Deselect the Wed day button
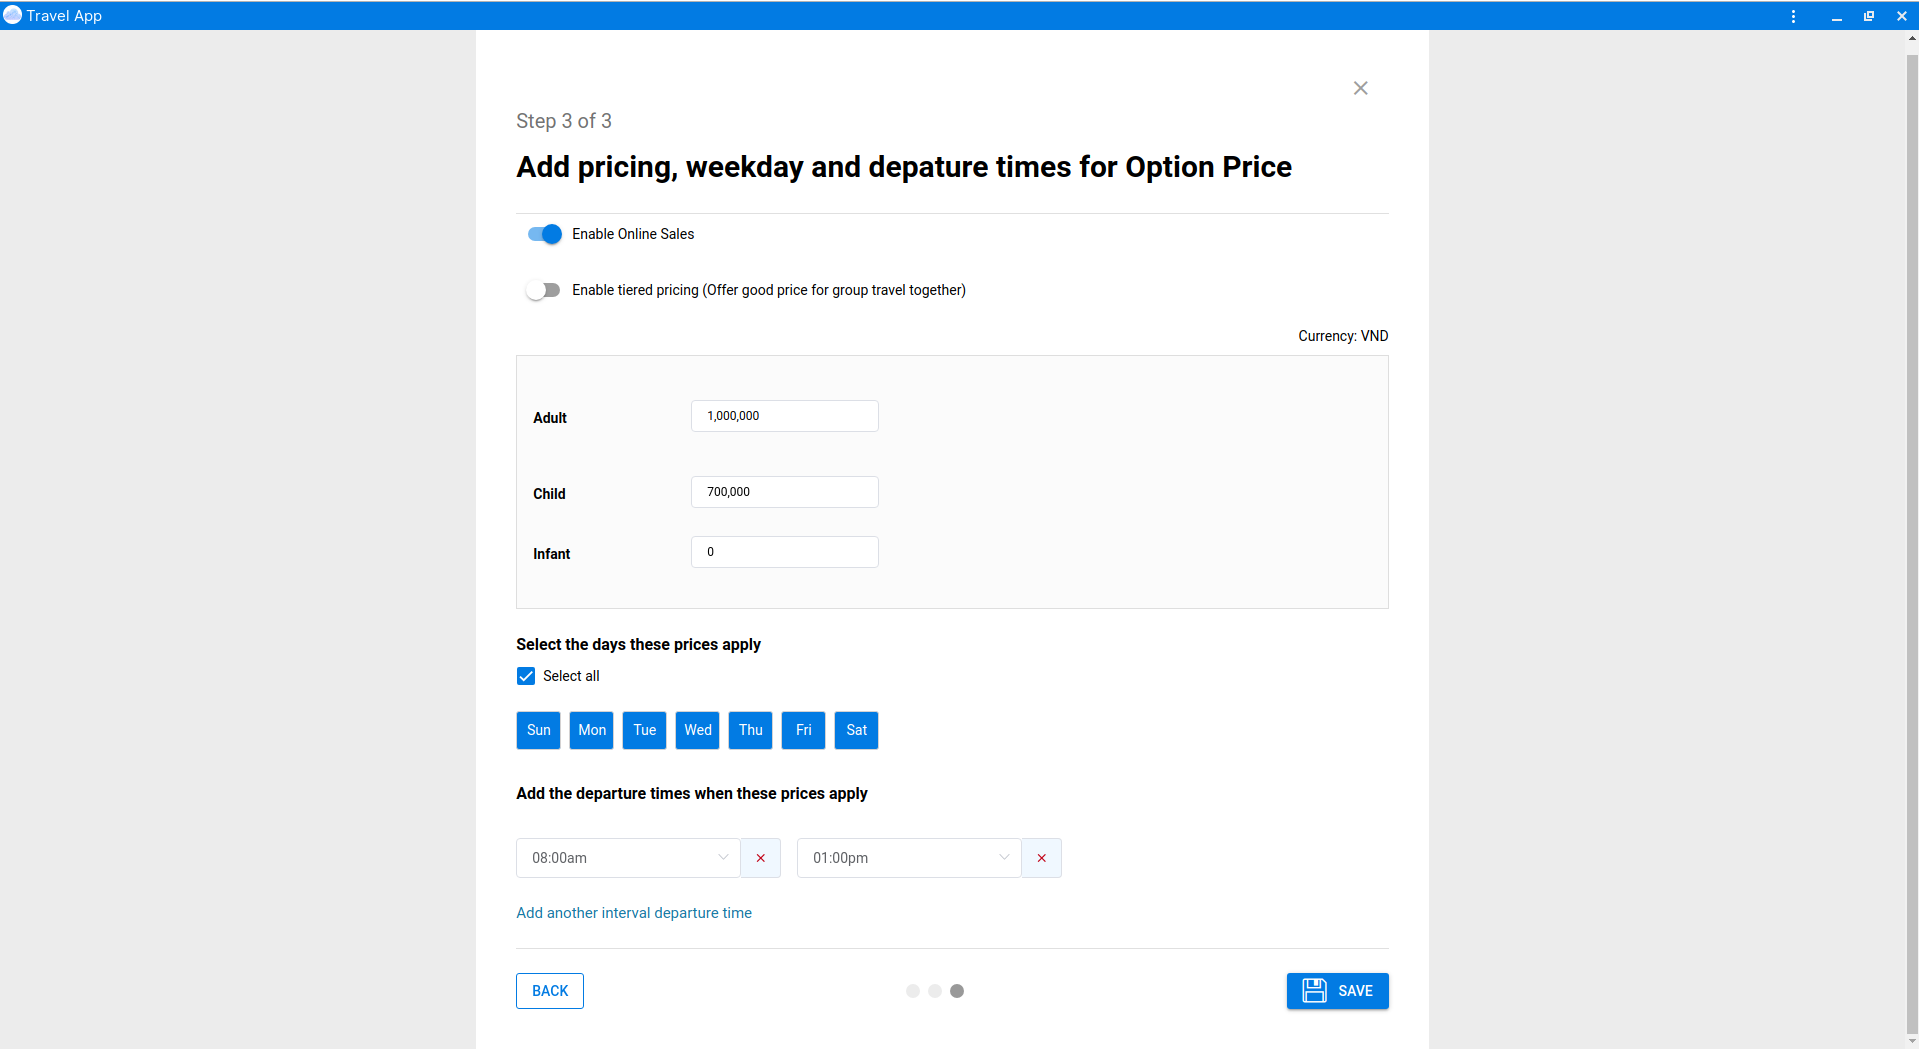The height and width of the screenshot is (1049, 1919). tap(697, 730)
